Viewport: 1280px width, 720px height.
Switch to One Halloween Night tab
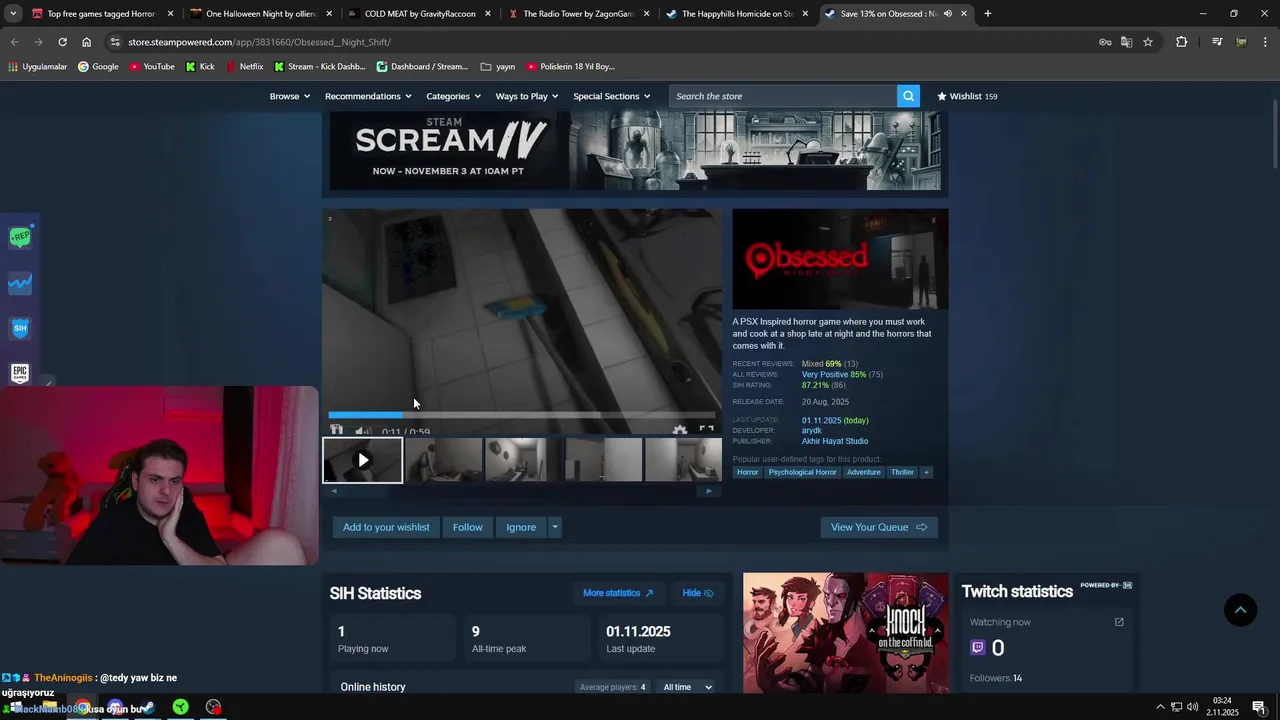click(260, 14)
